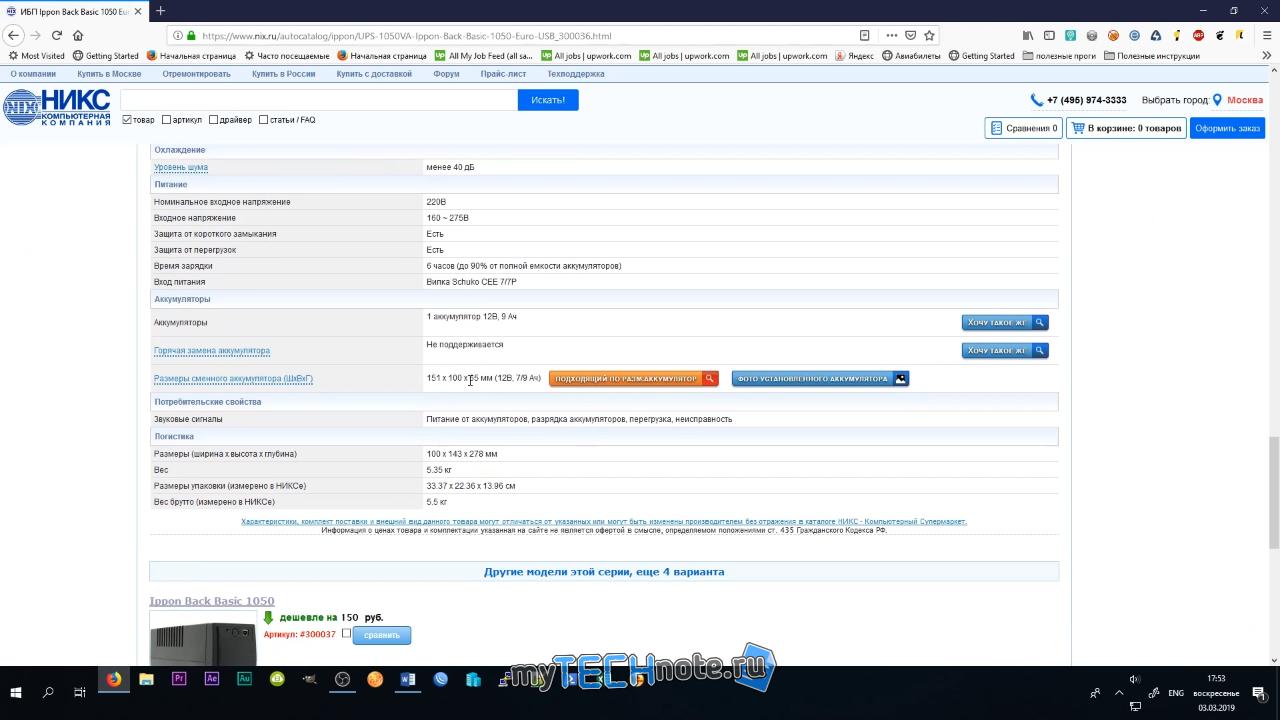The image size is (1280, 720).
Task: Launch Premiere Pro from the taskbar
Action: 179,679
